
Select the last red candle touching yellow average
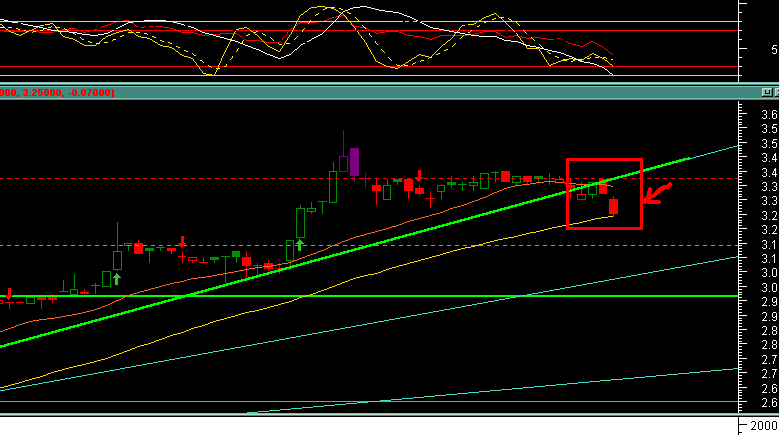[614, 206]
